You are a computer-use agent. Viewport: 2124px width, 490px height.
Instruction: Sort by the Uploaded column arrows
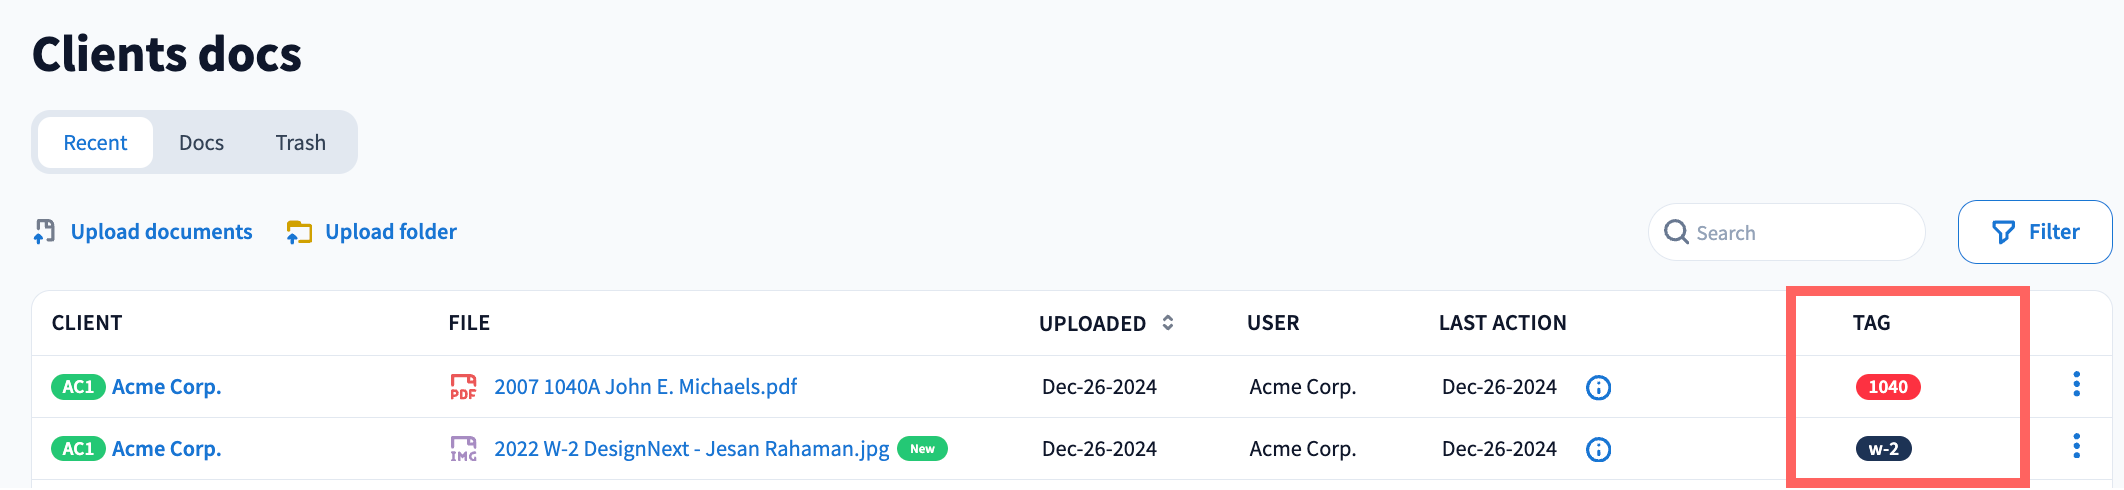(x=1168, y=323)
